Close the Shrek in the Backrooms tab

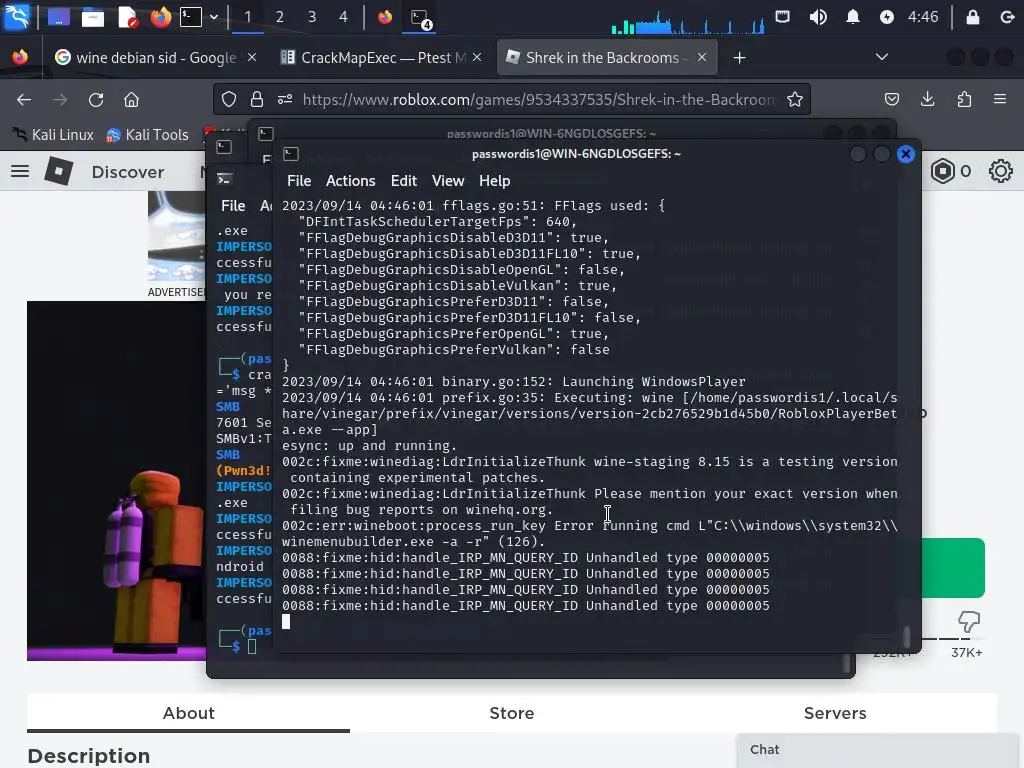point(701,57)
